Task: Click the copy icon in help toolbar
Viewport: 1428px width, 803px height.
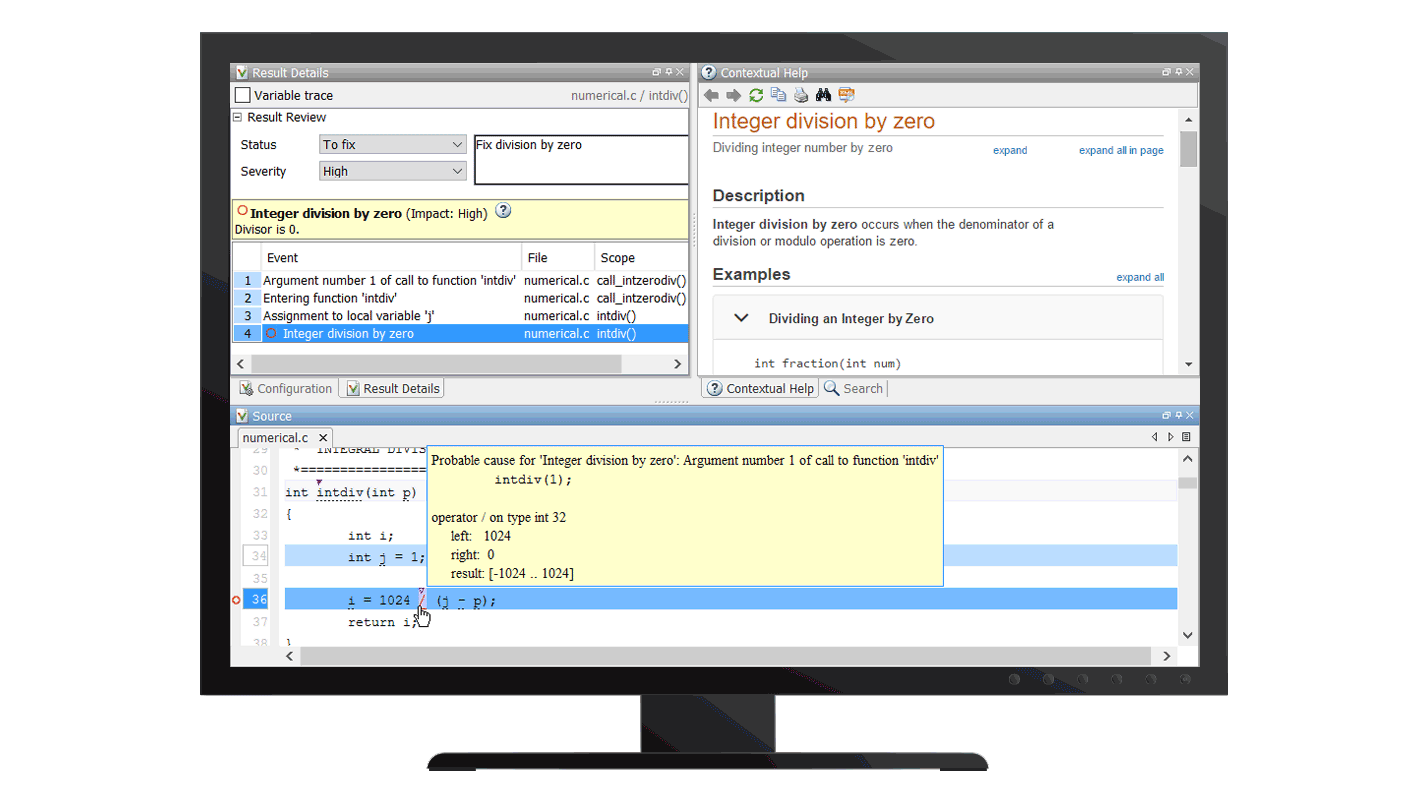Action: pyautogui.click(x=778, y=95)
